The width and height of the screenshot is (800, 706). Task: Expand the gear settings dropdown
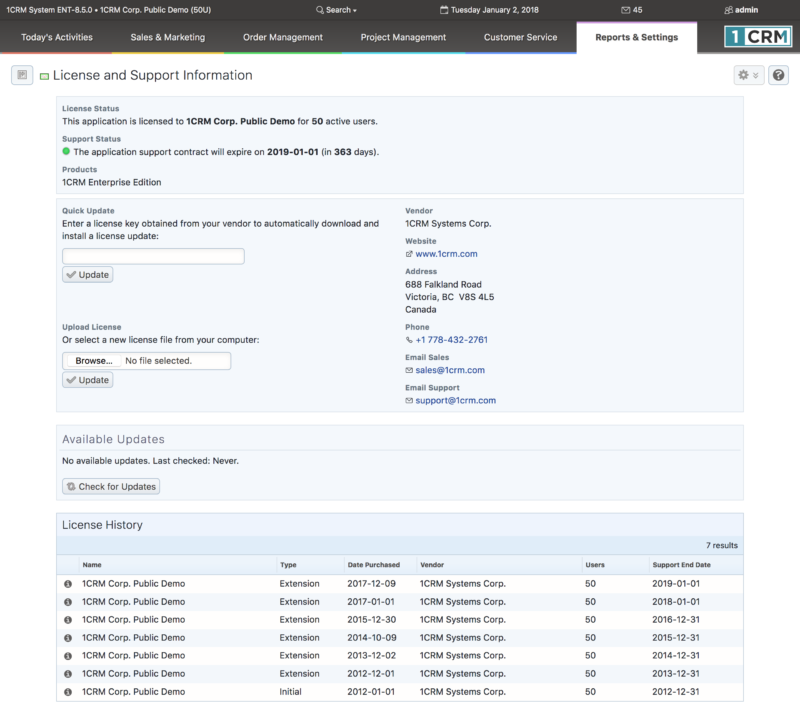click(x=747, y=75)
